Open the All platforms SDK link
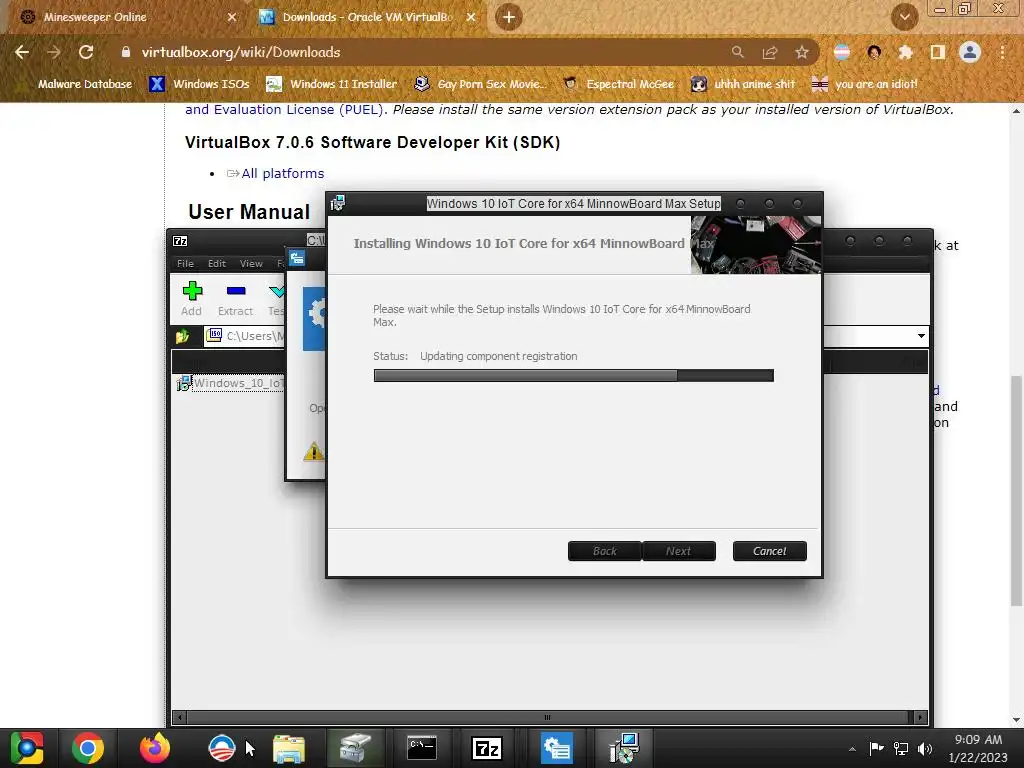The image size is (1024, 768). point(283,173)
